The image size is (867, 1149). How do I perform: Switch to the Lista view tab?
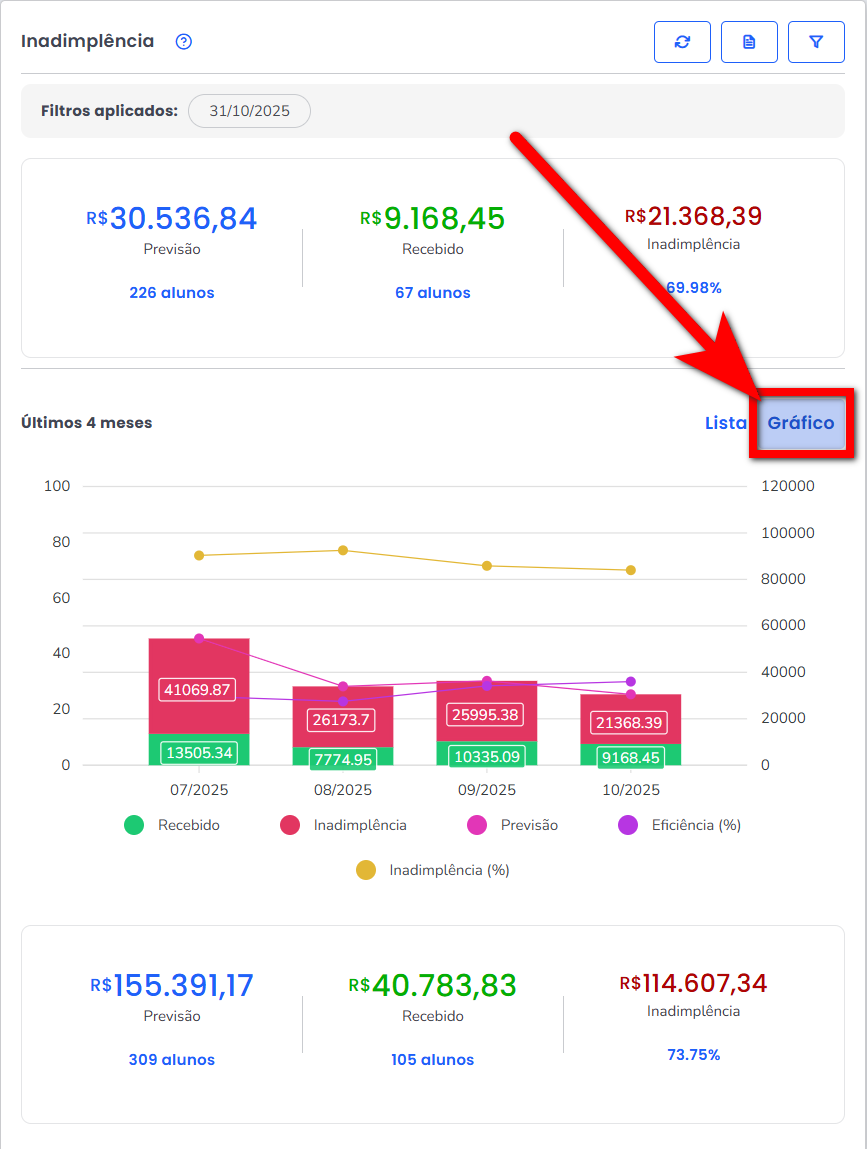tap(725, 423)
